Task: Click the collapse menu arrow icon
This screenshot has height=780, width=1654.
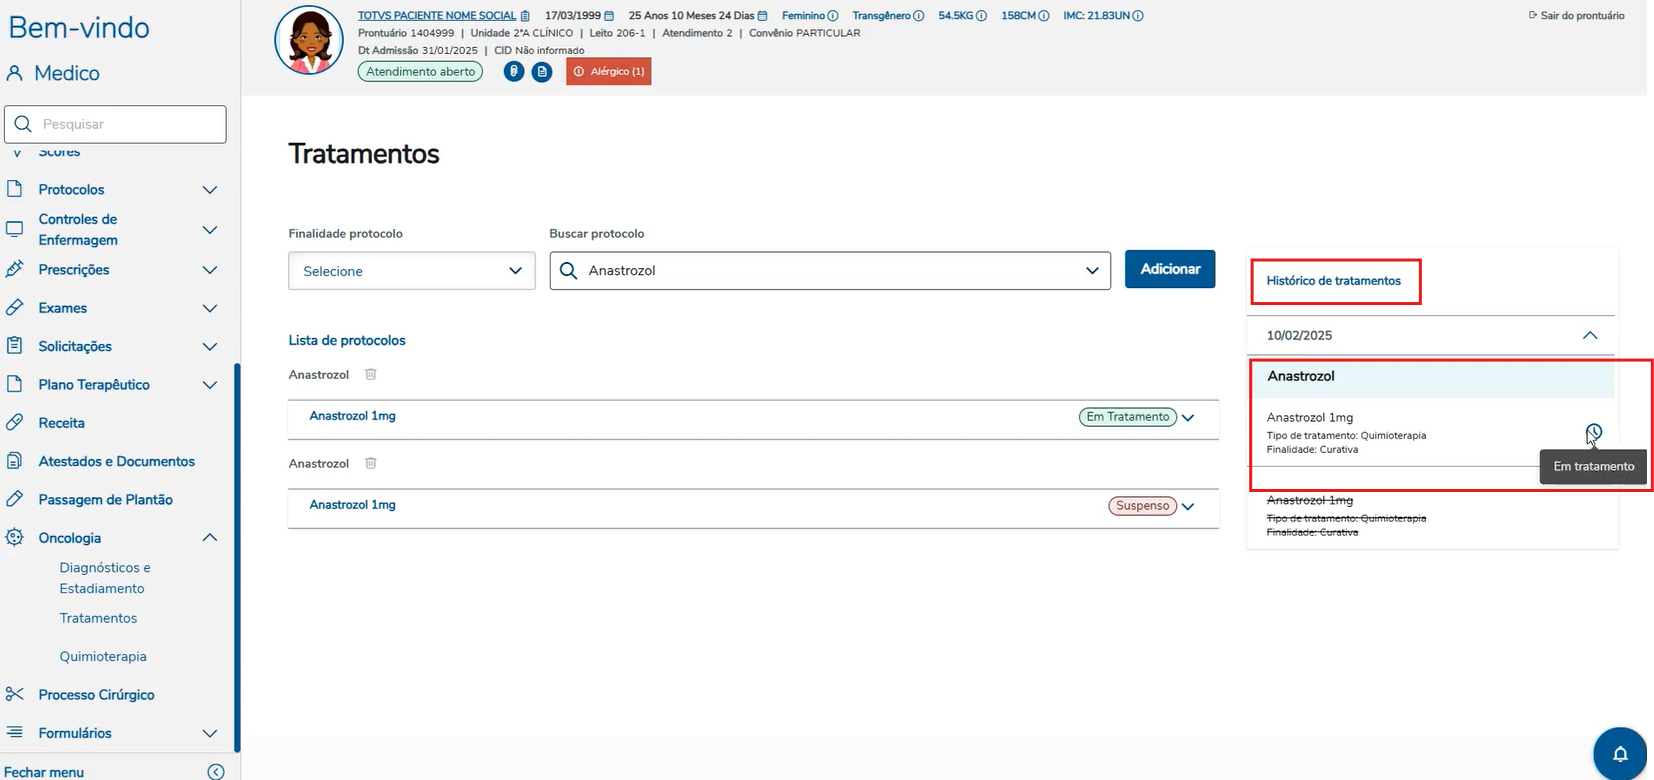Action: 216,772
